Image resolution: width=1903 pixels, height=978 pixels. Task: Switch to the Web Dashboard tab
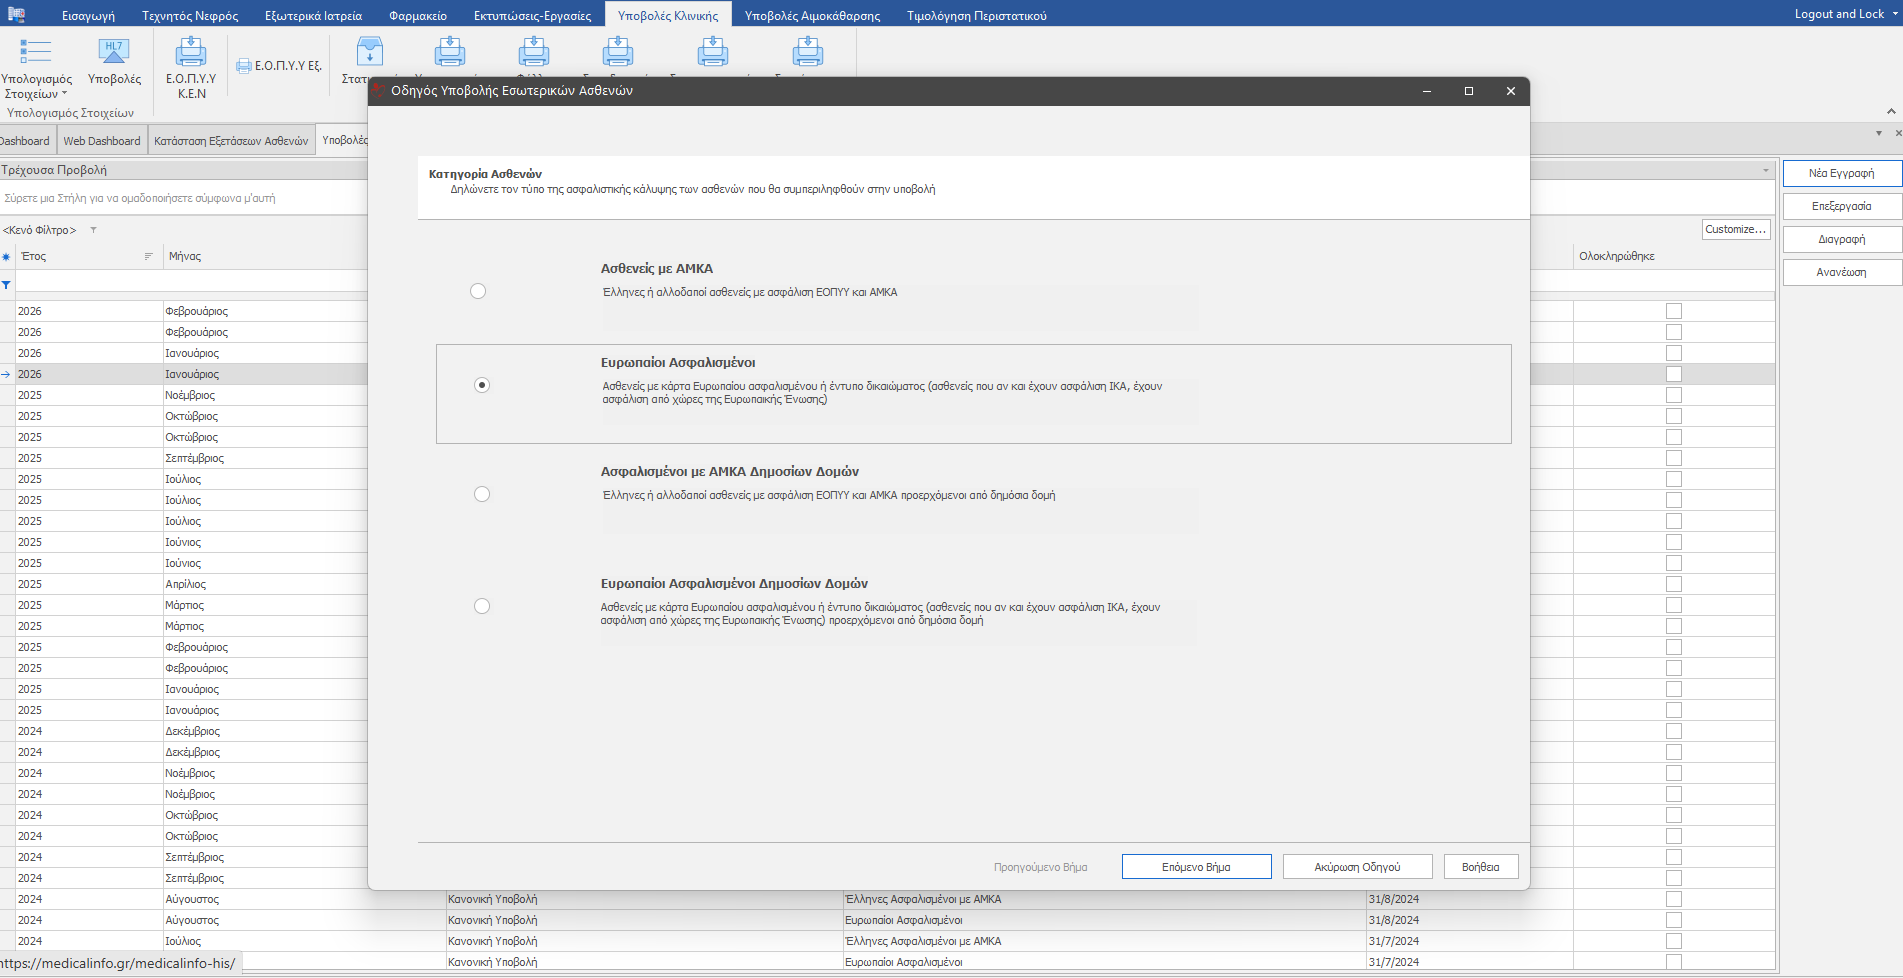(x=102, y=141)
